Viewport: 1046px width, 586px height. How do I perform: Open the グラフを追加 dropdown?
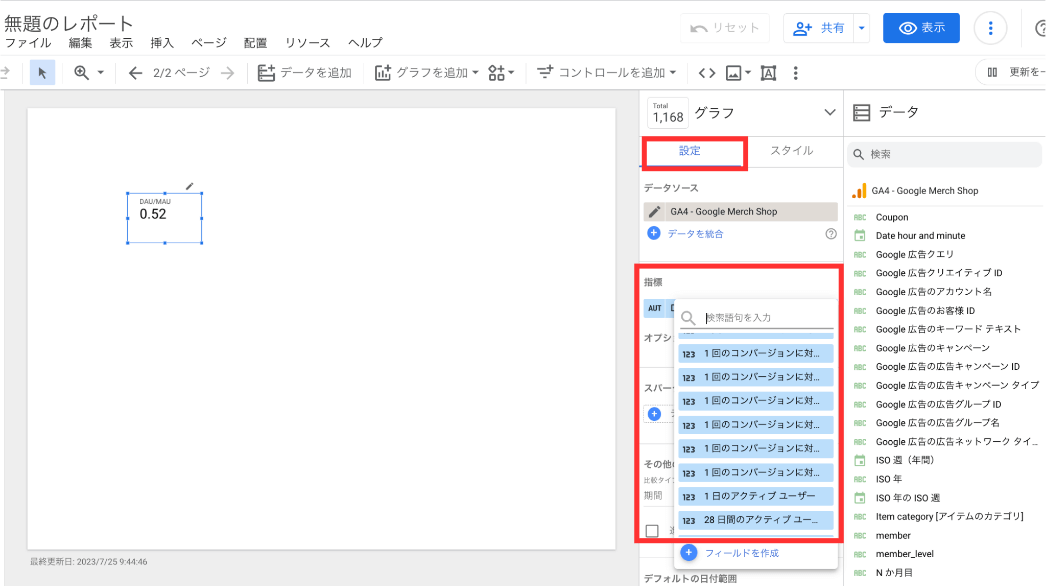[427, 73]
